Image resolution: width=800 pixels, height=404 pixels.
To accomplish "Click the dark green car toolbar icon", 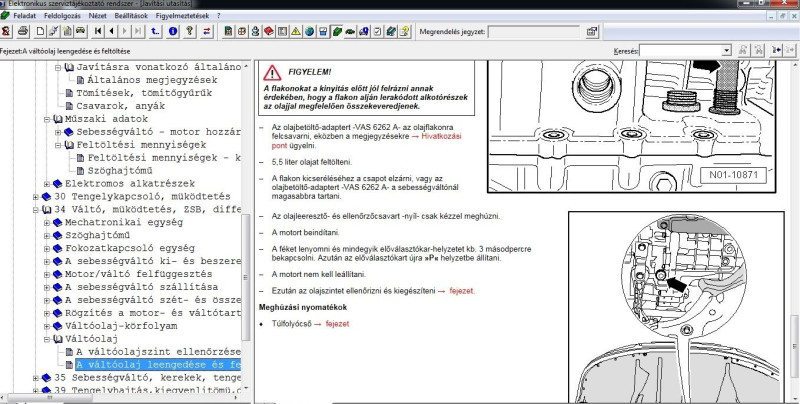I will click(350, 32).
